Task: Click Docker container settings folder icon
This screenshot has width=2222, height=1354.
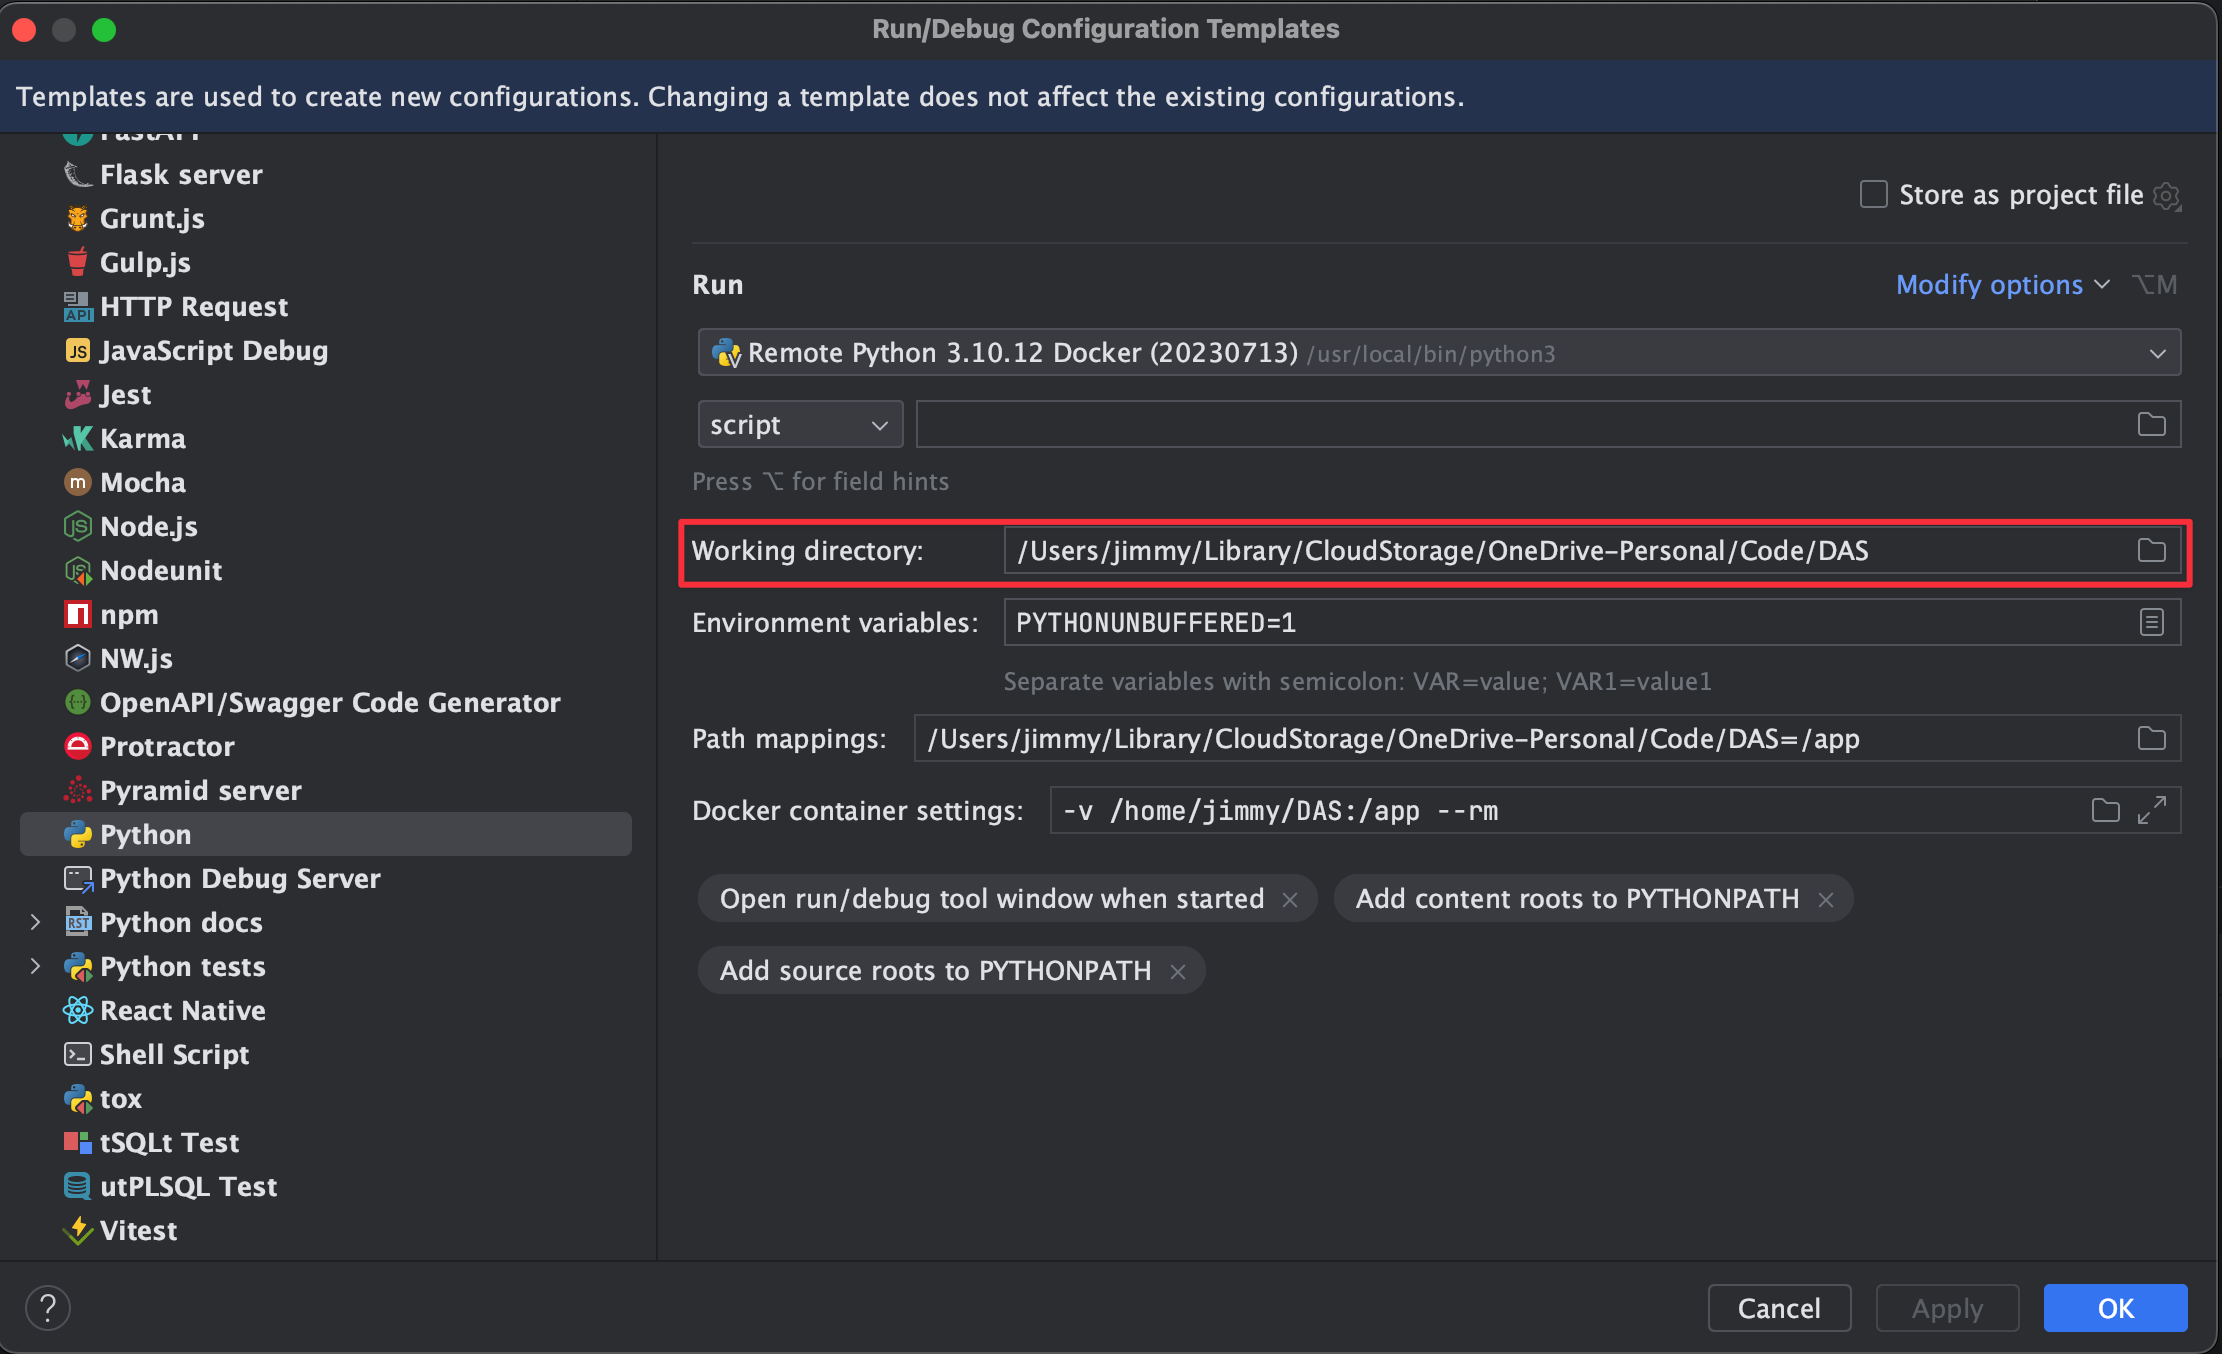Action: coord(2105,810)
